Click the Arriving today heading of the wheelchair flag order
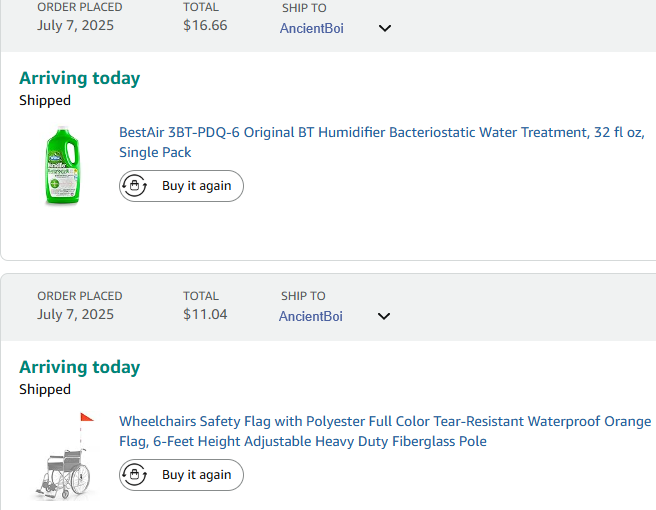Image resolution: width=656 pixels, height=510 pixels. tap(79, 367)
